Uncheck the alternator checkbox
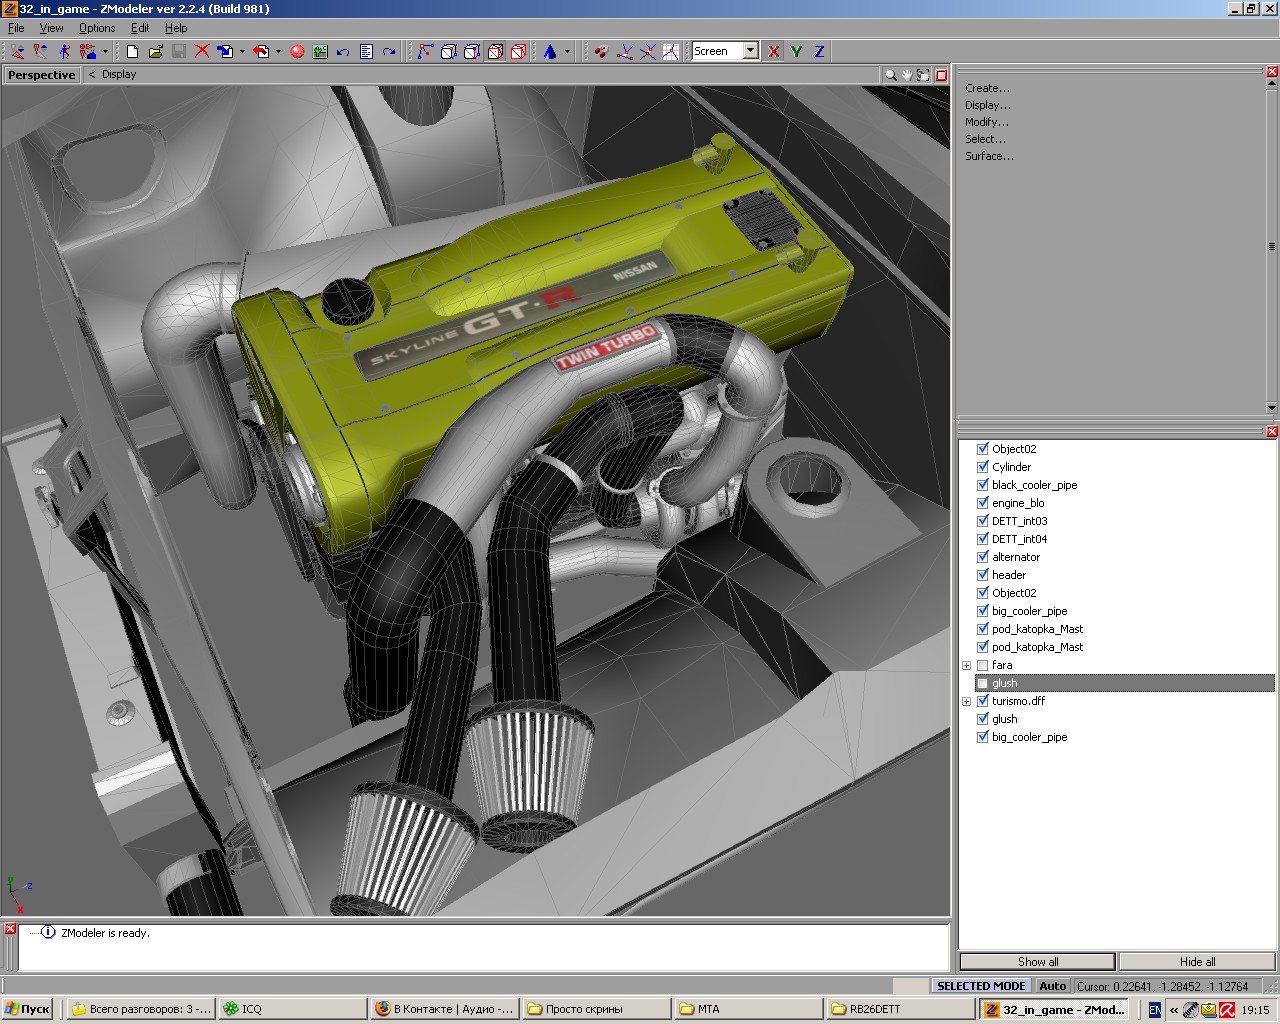This screenshot has height=1024, width=1280. pyautogui.click(x=983, y=557)
